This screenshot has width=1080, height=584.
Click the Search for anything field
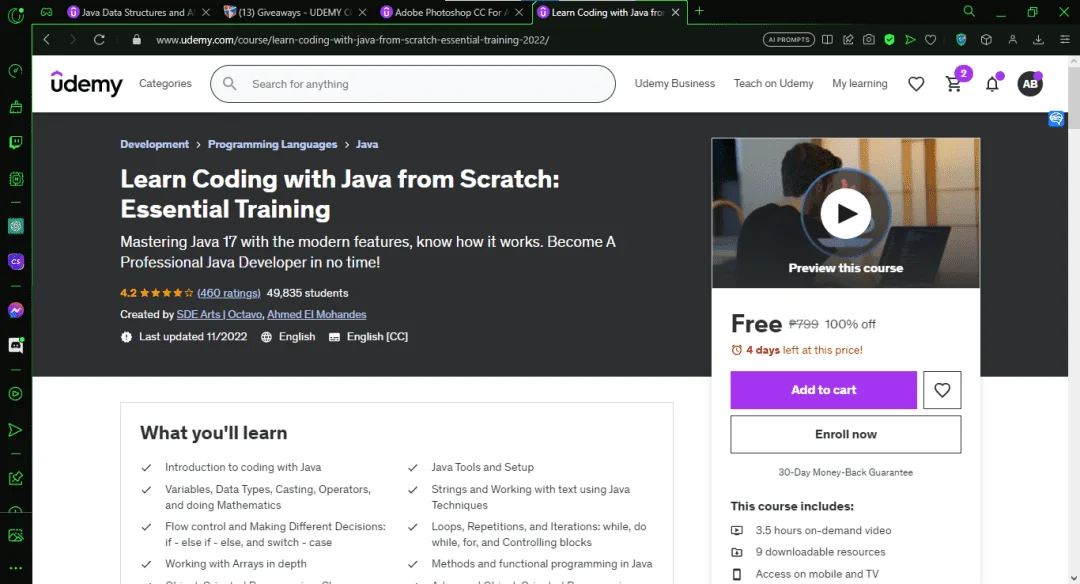(413, 84)
